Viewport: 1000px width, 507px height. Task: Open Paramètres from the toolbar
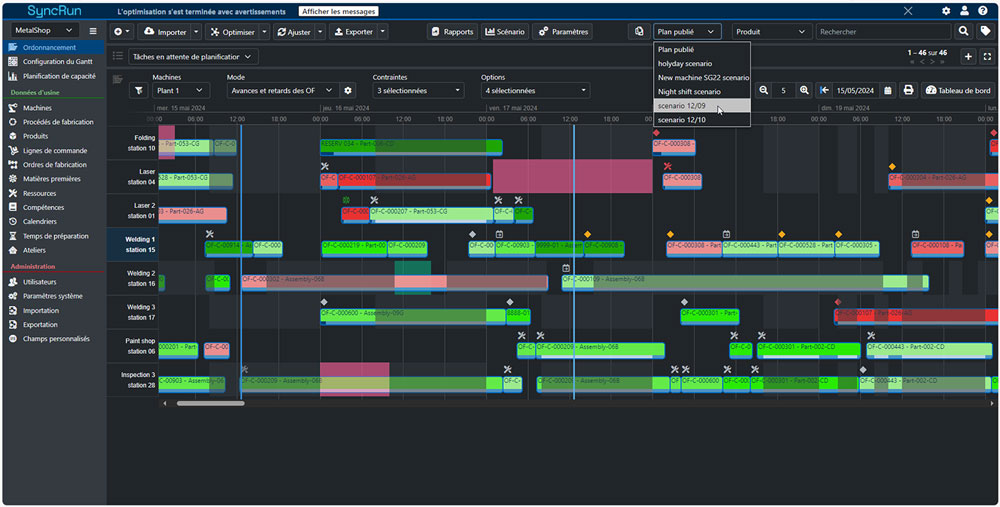562,32
